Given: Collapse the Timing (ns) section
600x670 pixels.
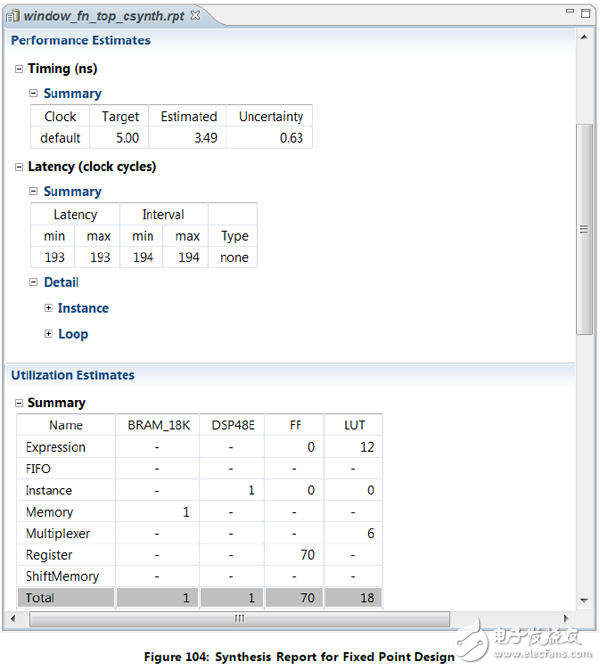Looking at the screenshot, I should click(x=19, y=69).
